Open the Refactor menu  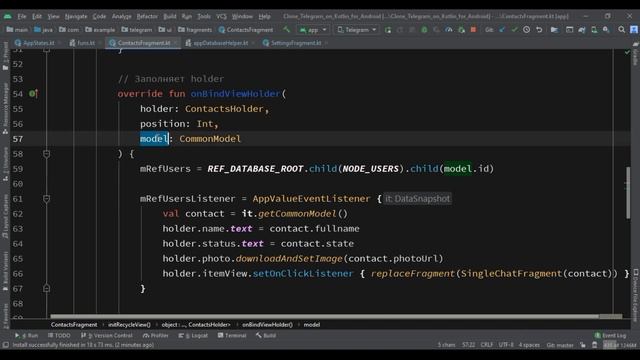coord(147,16)
